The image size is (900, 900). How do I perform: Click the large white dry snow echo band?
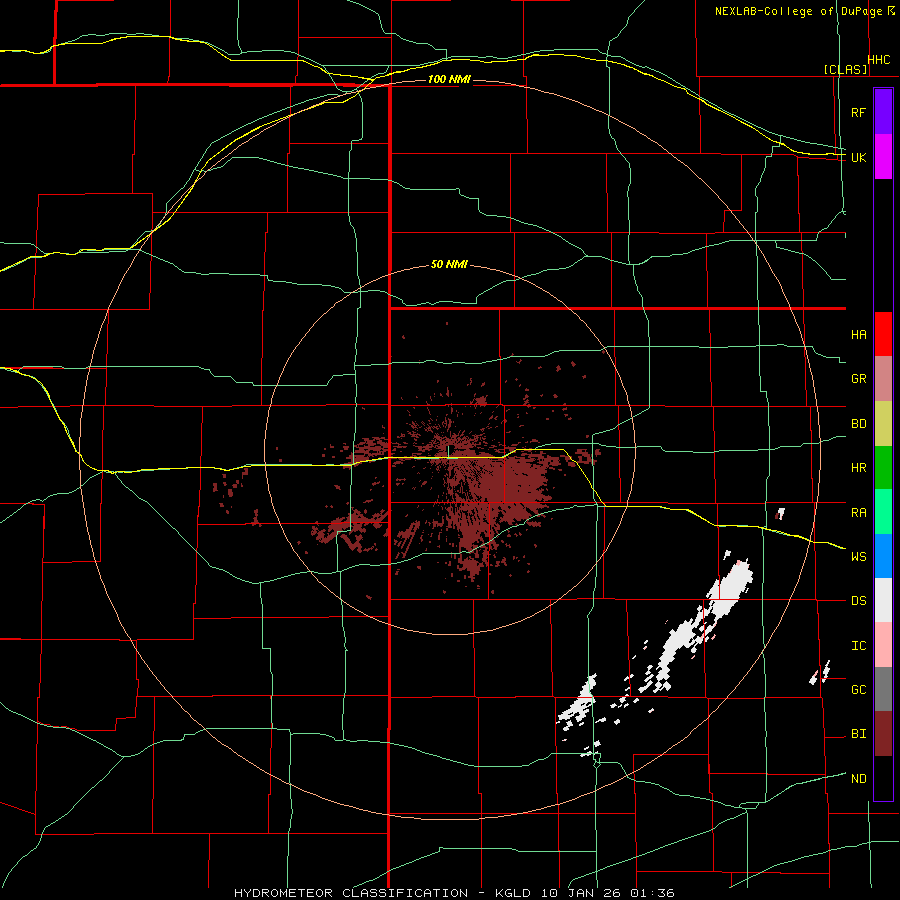pos(704,622)
